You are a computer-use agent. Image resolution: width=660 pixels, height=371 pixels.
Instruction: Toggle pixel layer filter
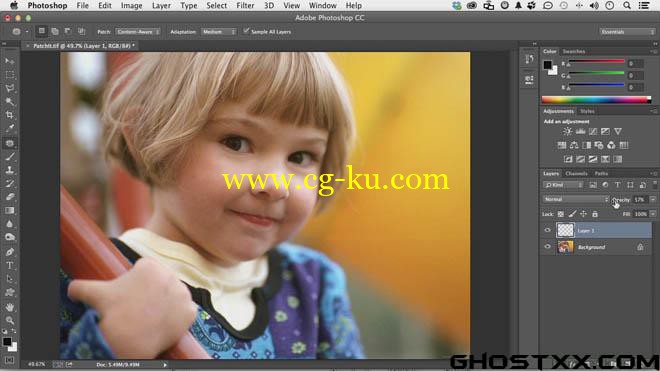coord(593,185)
